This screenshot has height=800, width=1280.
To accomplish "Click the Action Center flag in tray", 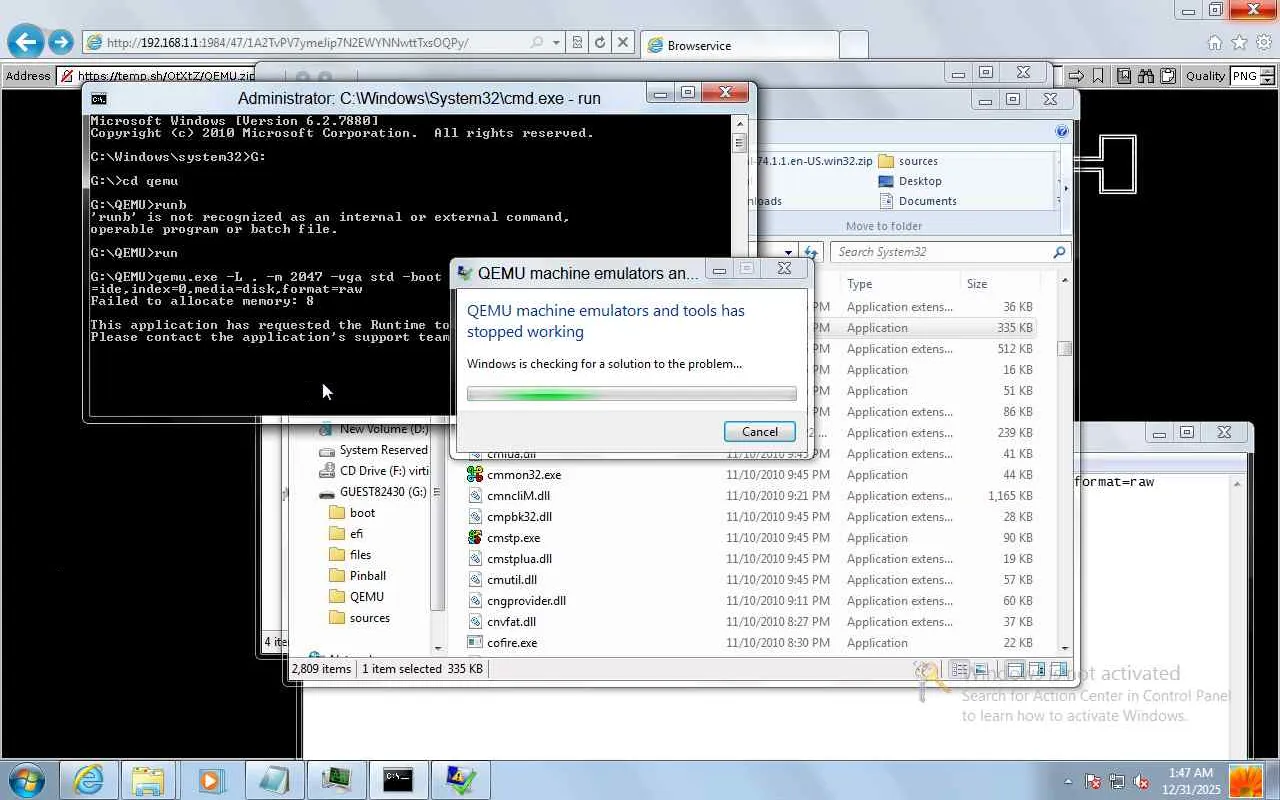I will [x=1093, y=781].
